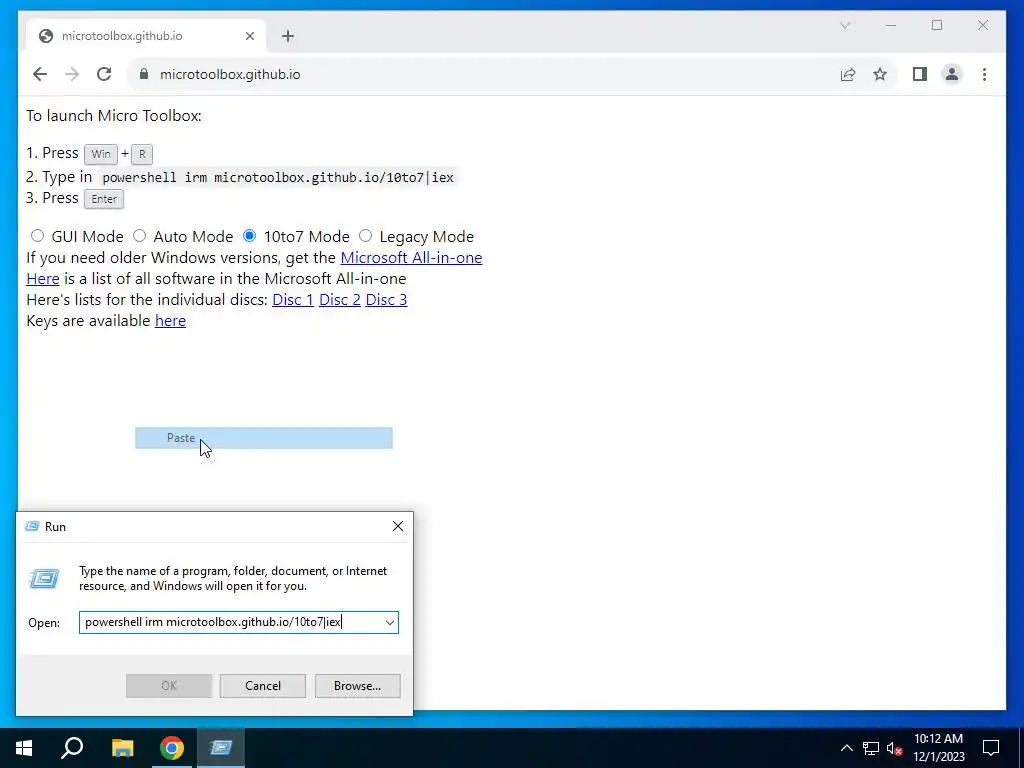Click the Win key label on page
1024x768 pixels.
click(101, 154)
